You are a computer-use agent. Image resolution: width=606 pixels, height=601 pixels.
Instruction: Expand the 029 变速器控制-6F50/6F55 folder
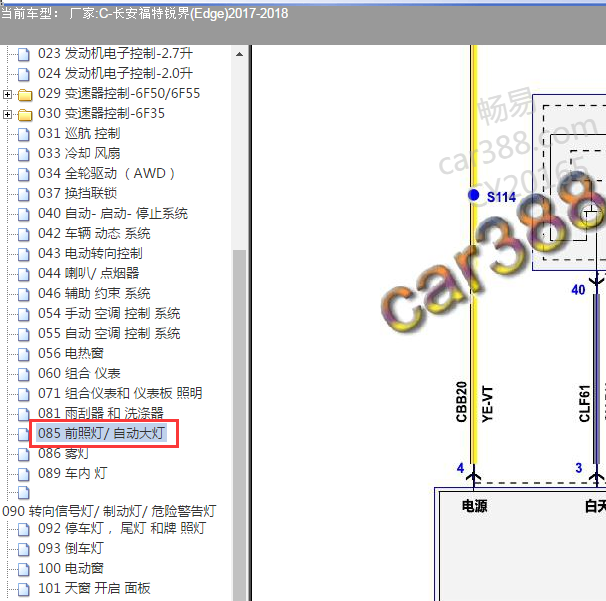click(7, 94)
